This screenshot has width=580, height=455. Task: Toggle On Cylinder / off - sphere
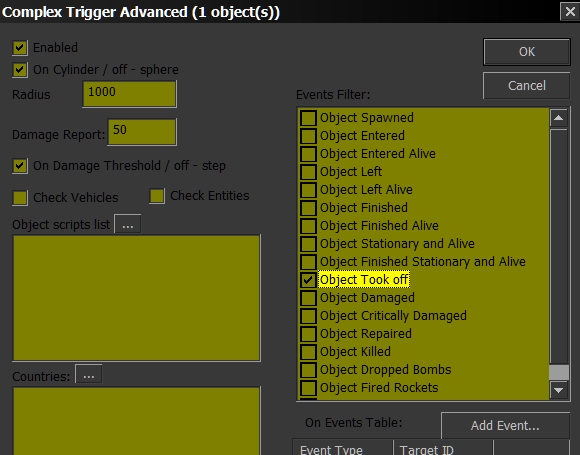20,70
